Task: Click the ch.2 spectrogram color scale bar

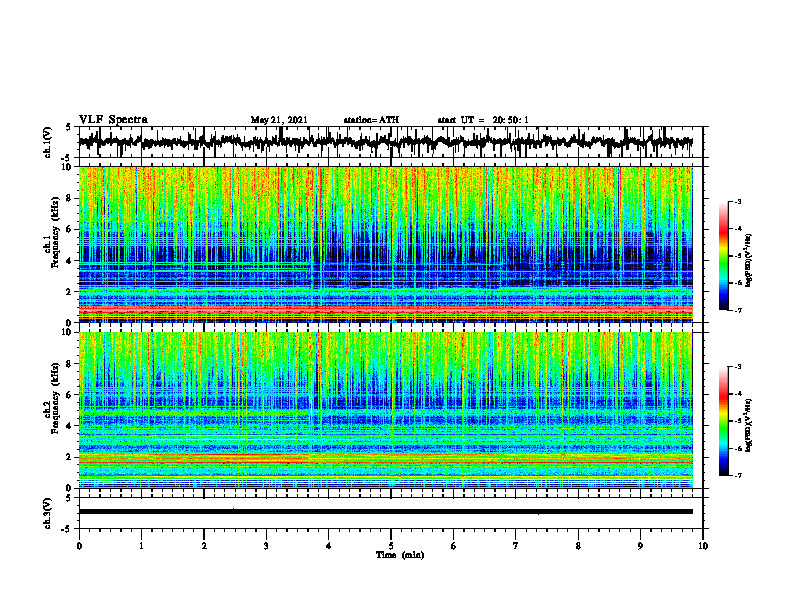Action: (x=723, y=421)
